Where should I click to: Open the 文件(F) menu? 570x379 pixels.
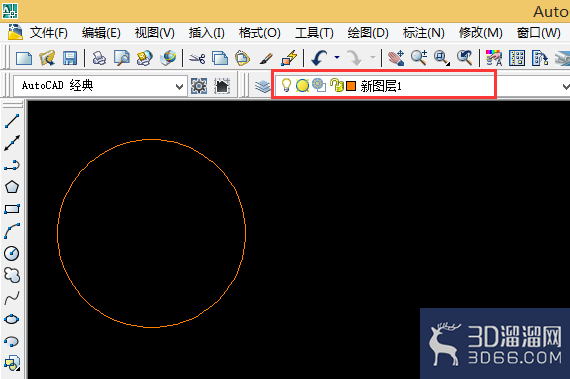[x=49, y=33]
